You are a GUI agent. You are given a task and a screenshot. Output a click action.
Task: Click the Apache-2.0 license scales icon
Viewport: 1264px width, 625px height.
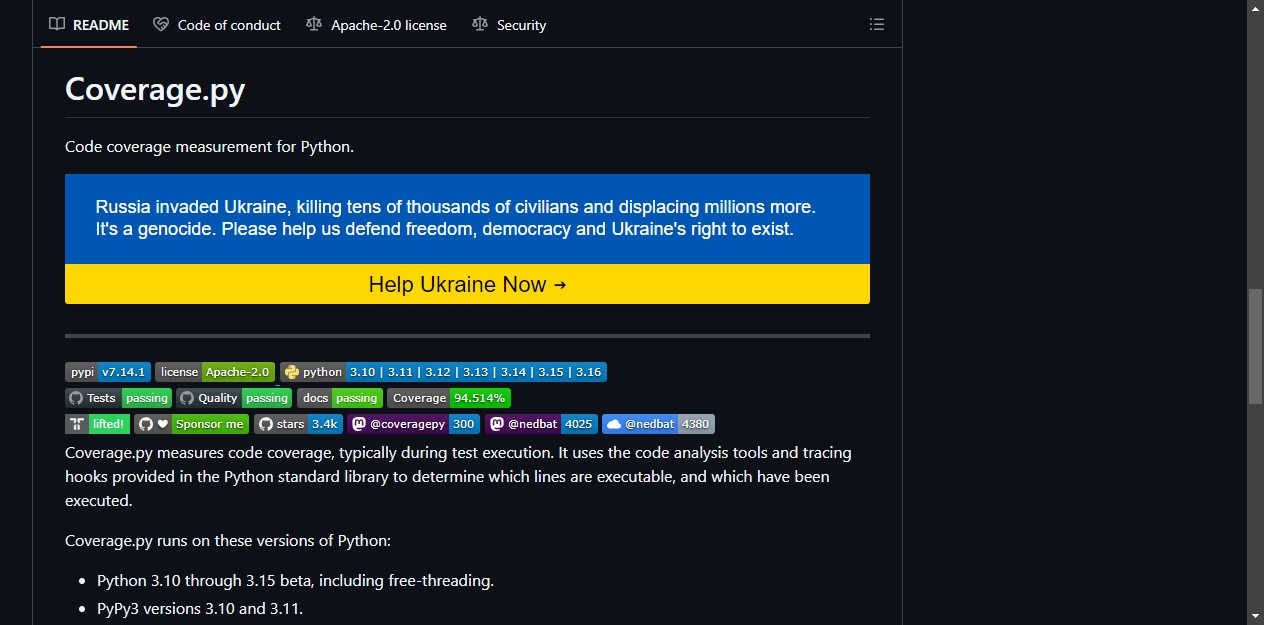coord(314,25)
